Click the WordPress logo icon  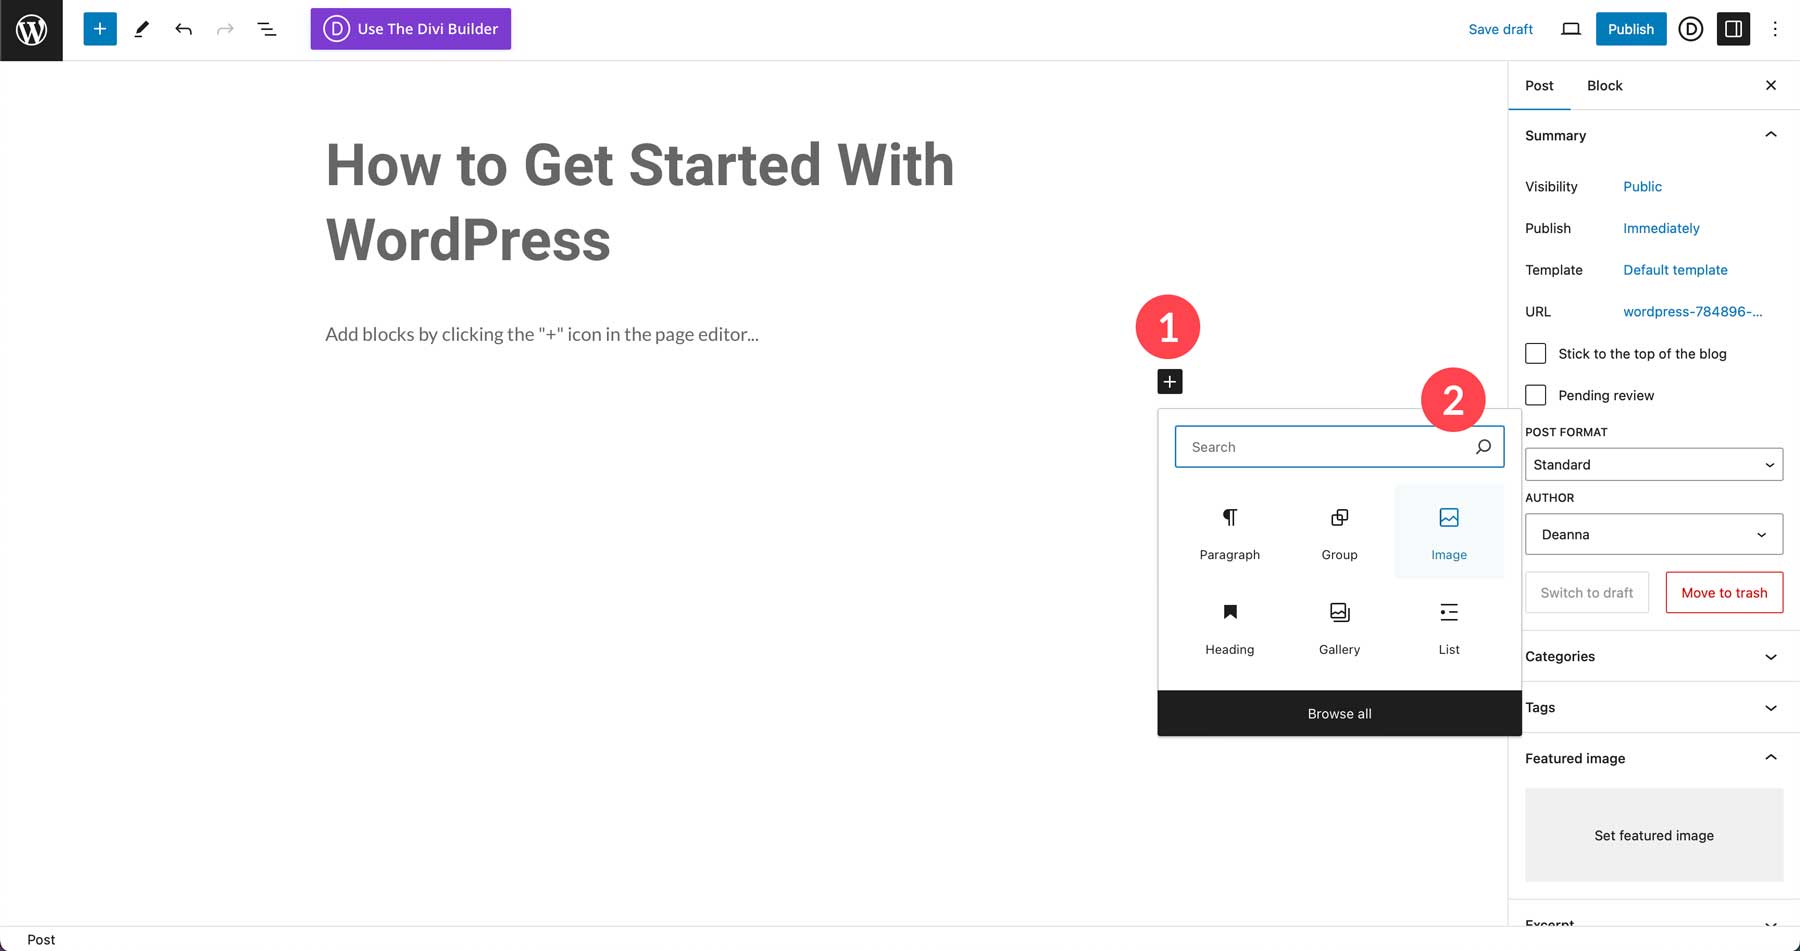[31, 30]
